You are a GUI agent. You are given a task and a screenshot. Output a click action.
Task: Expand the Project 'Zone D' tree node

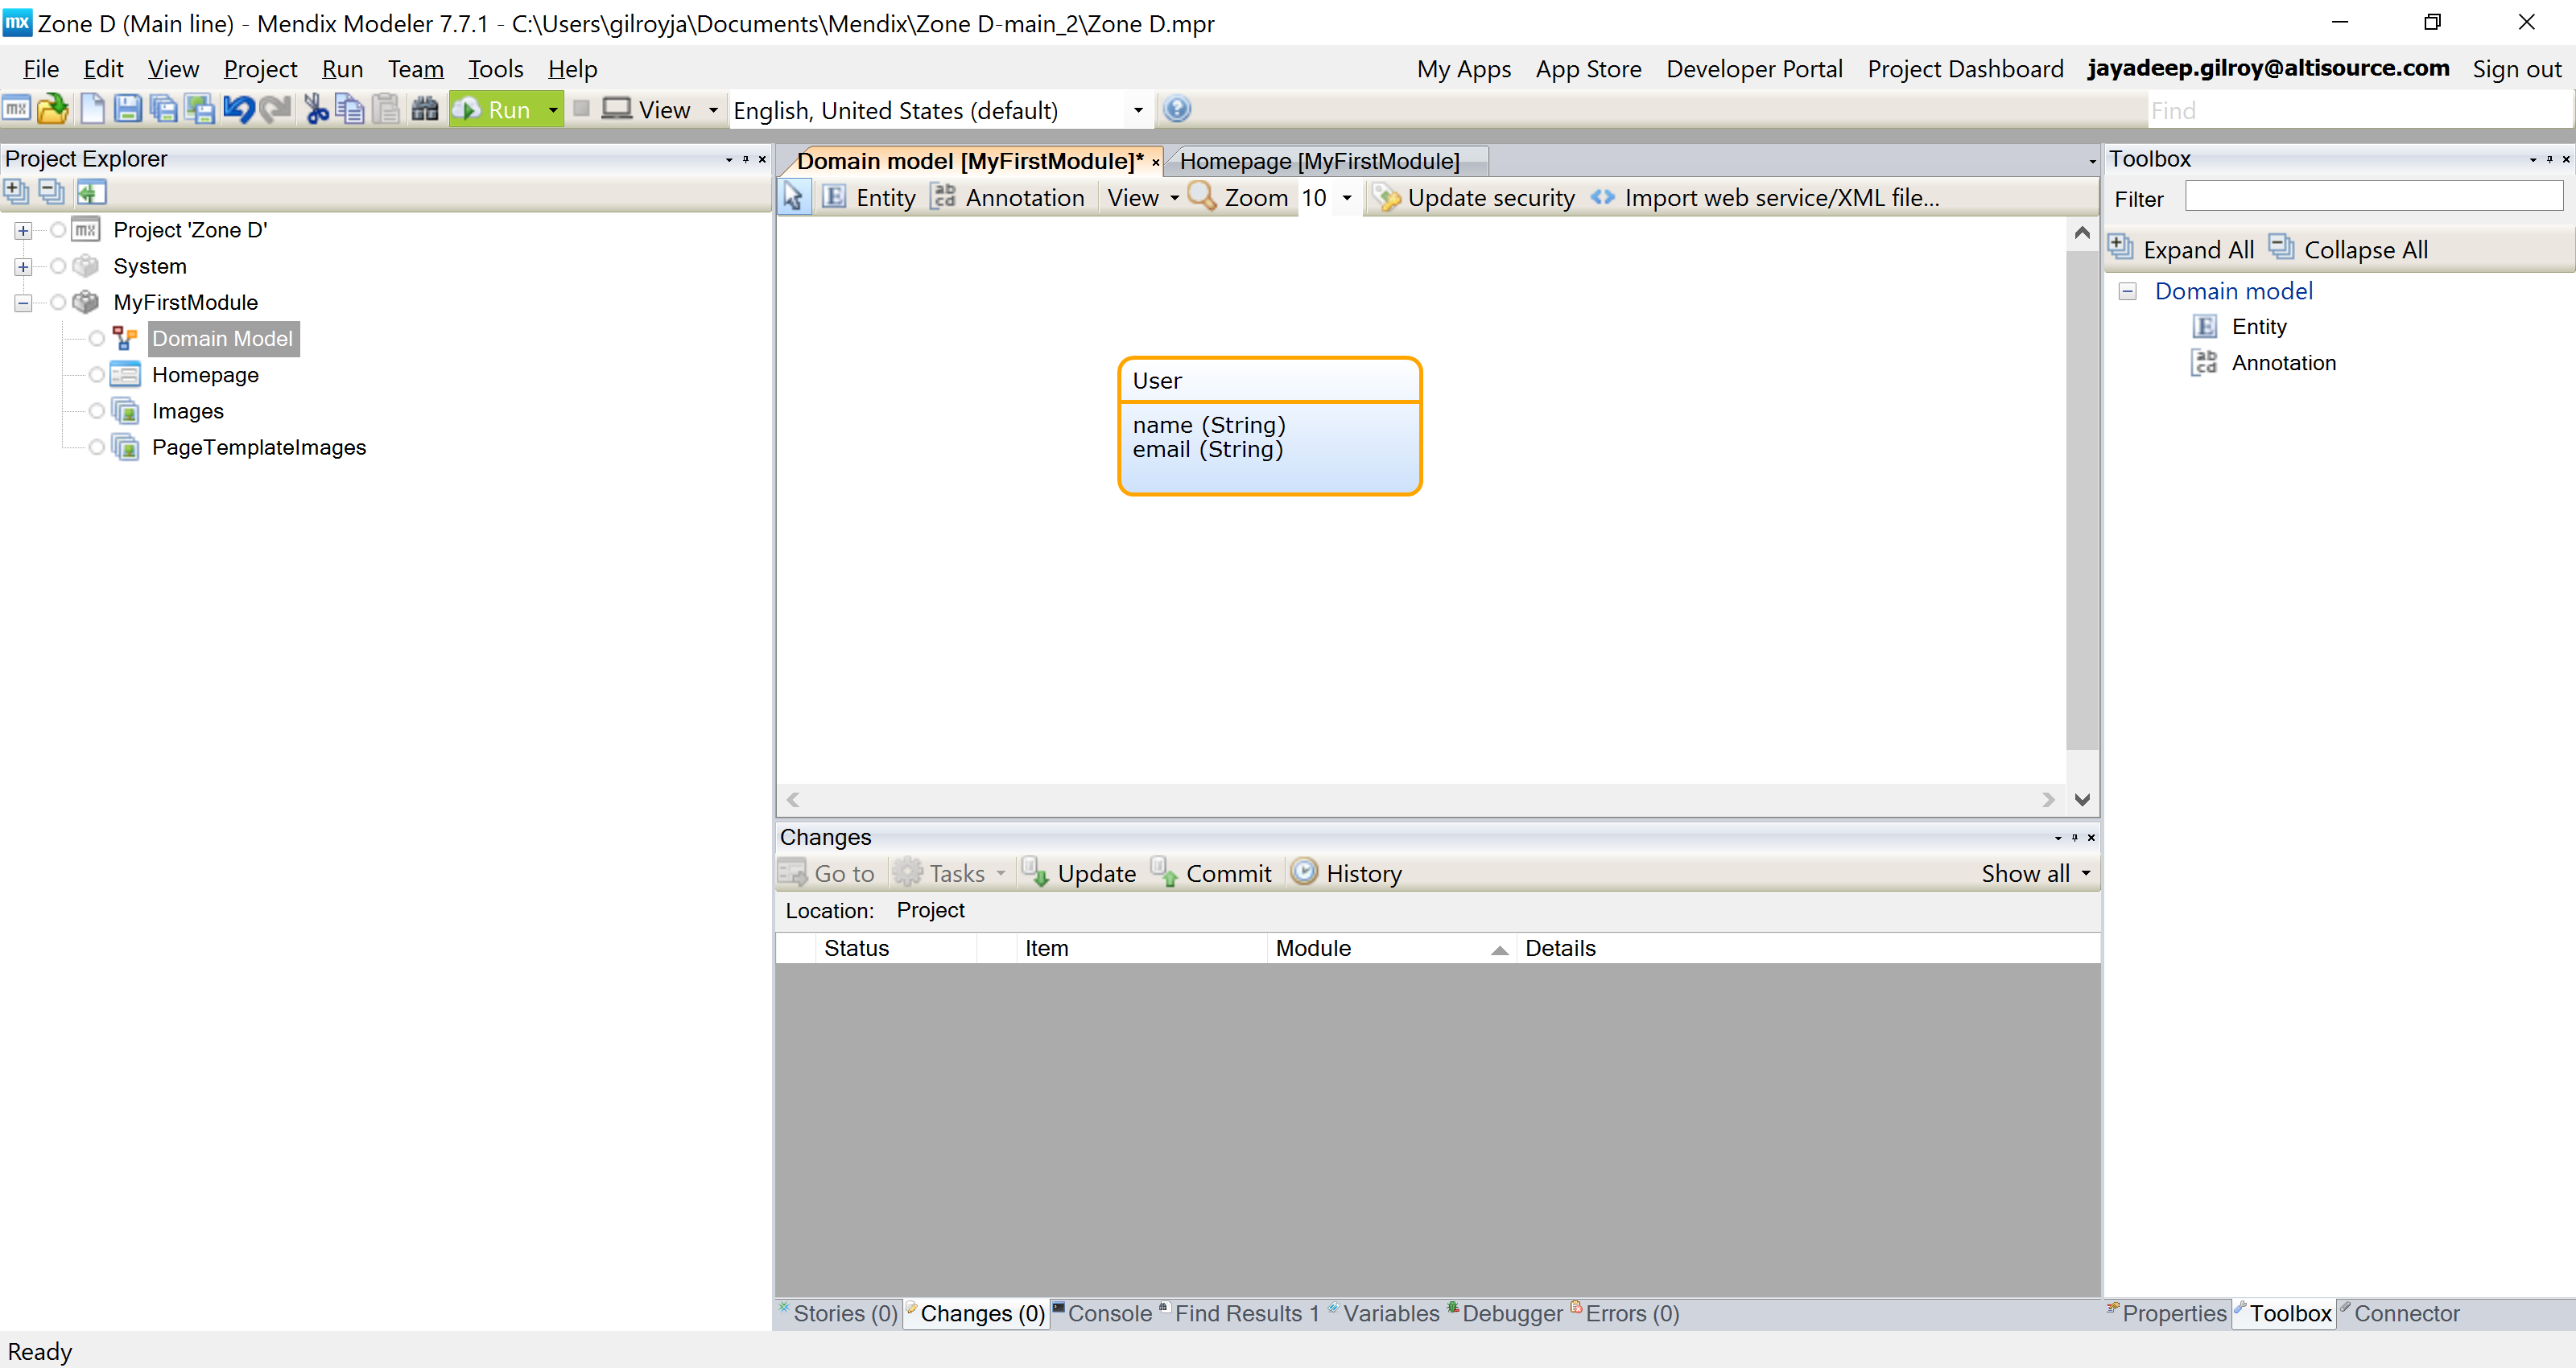(22, 230)
